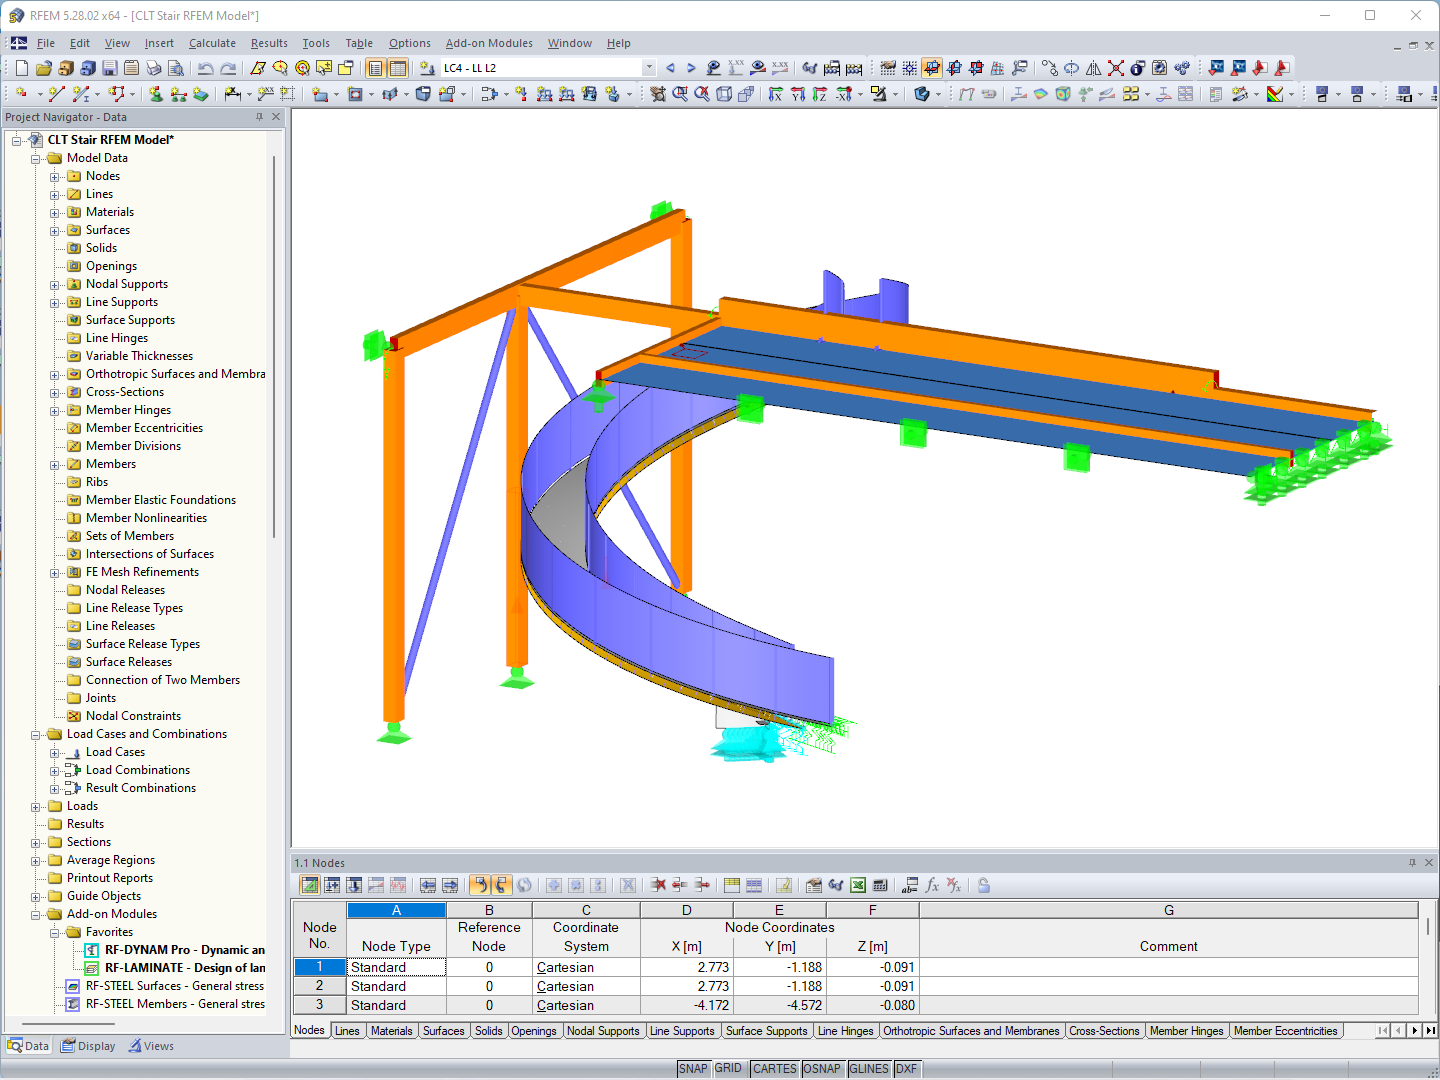Collapse the Add-on Modules folder
Image resolution: width=1440 pixels, height=1080 pixels.
coord(36,915)
